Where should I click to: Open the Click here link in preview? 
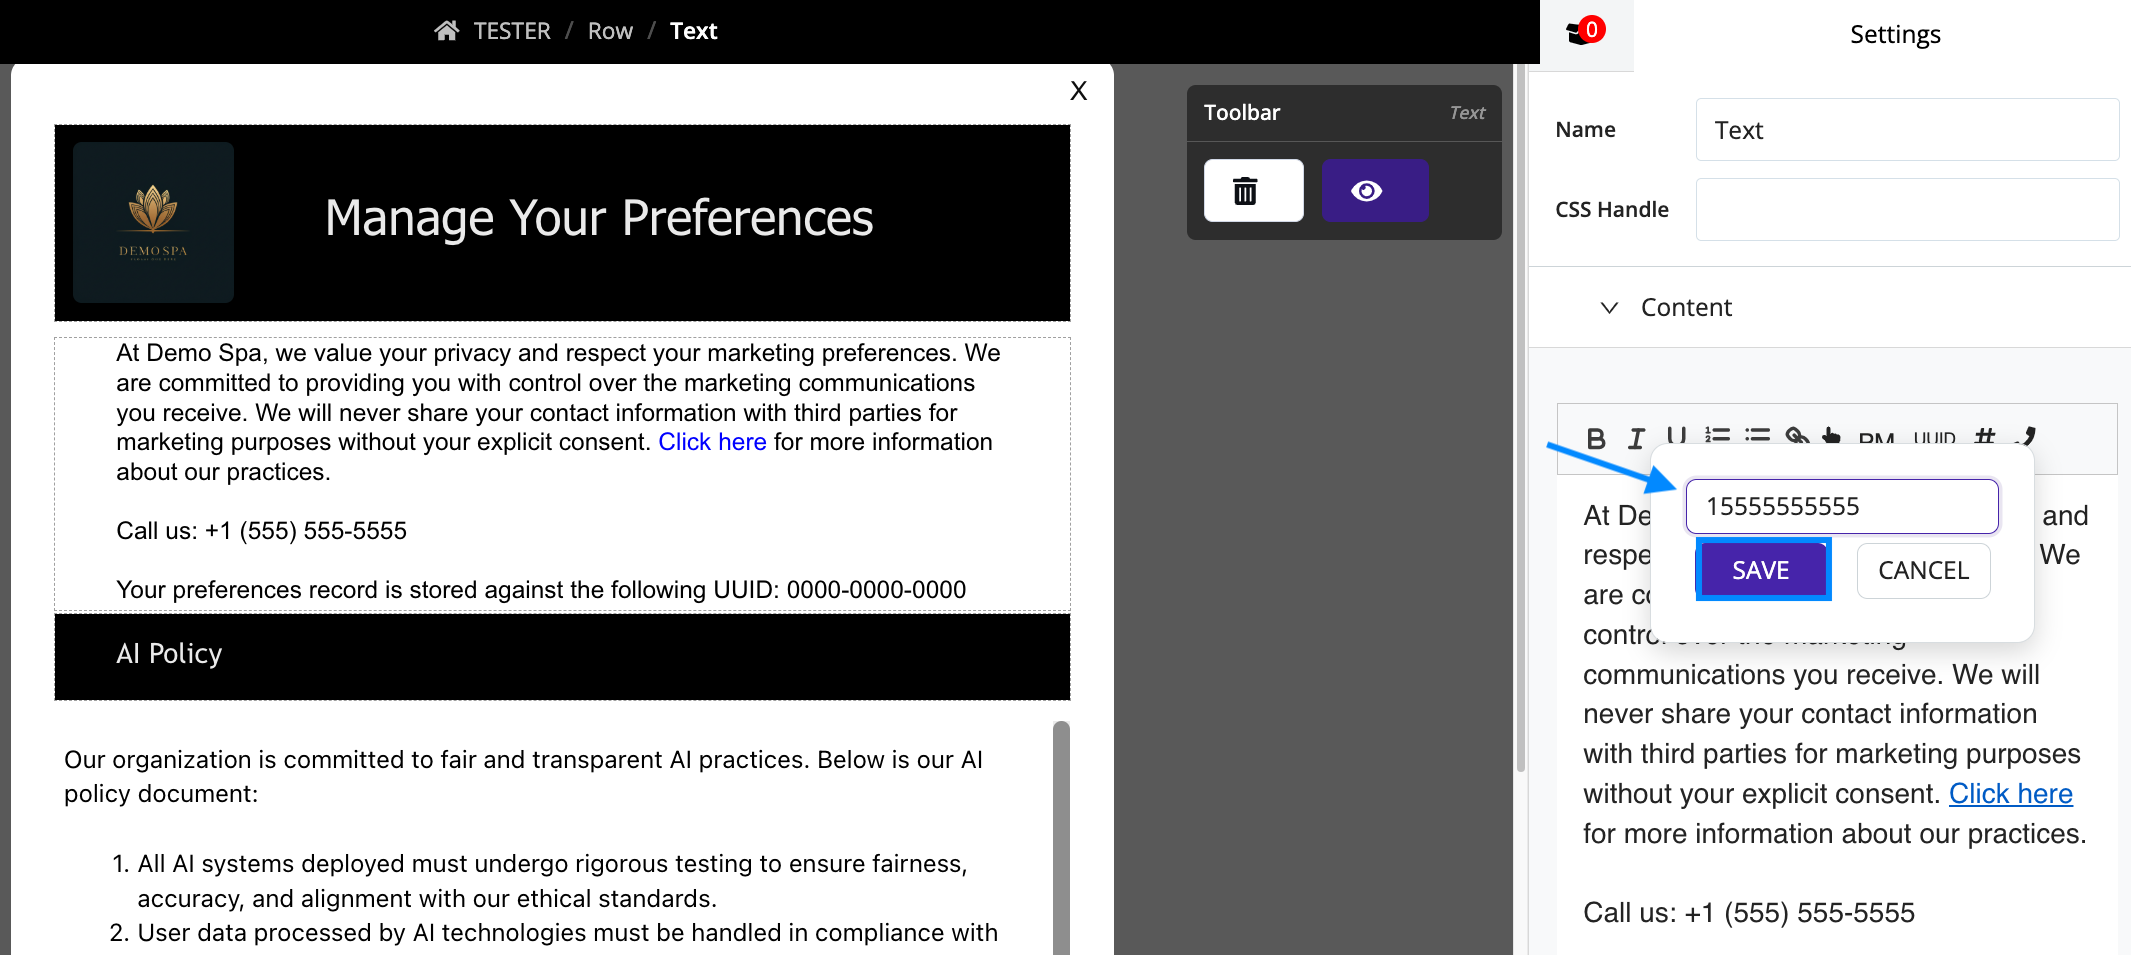[712, 442]
